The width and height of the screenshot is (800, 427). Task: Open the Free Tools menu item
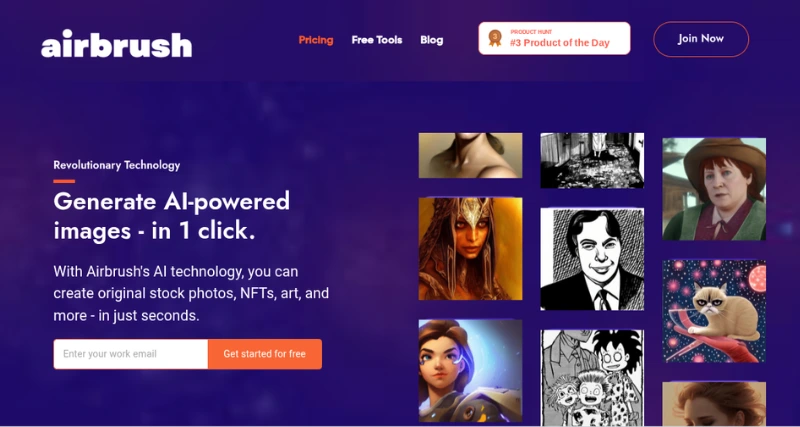click(377, 40)
